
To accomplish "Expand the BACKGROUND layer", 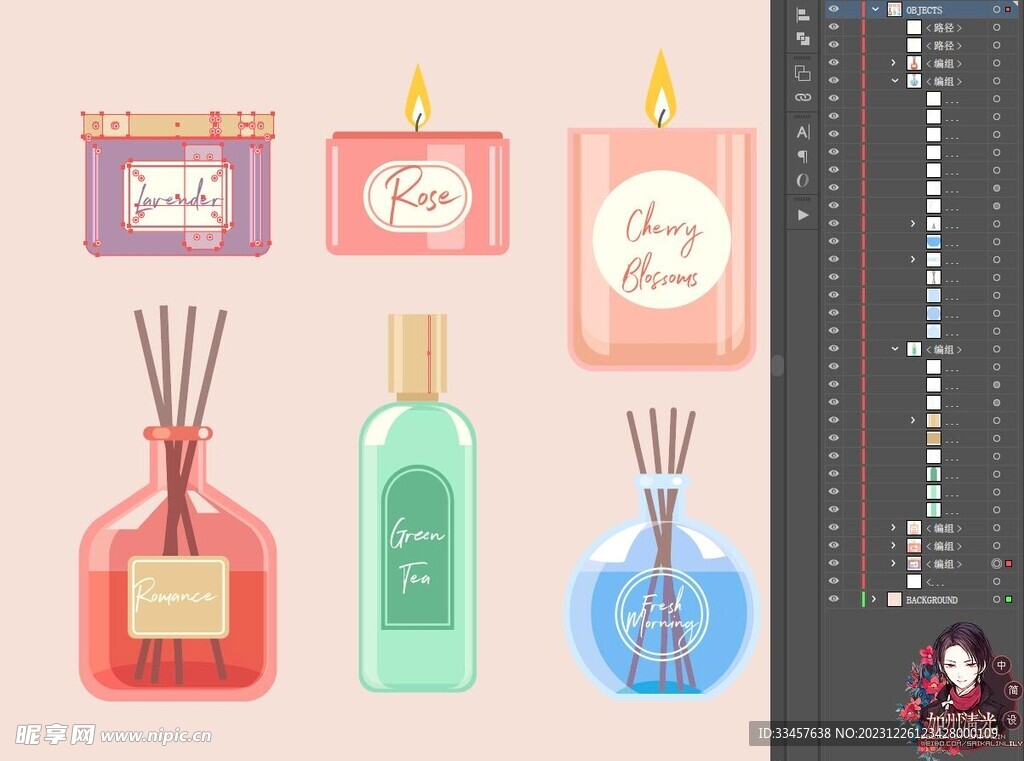I will pyautogui.click(x=874, y=599).
